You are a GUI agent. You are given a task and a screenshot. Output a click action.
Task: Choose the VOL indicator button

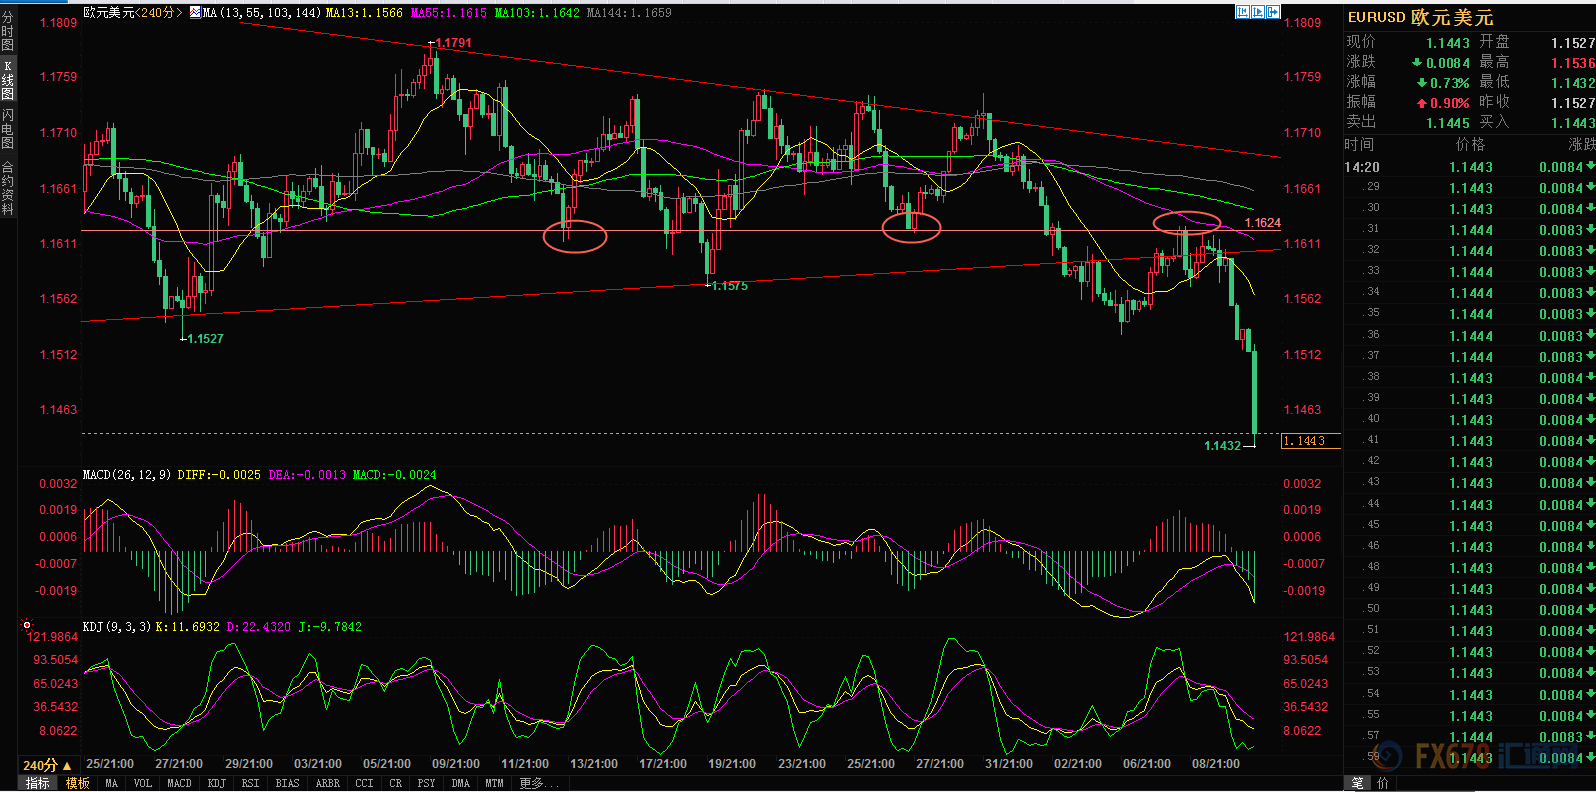(x=142, y=783)
